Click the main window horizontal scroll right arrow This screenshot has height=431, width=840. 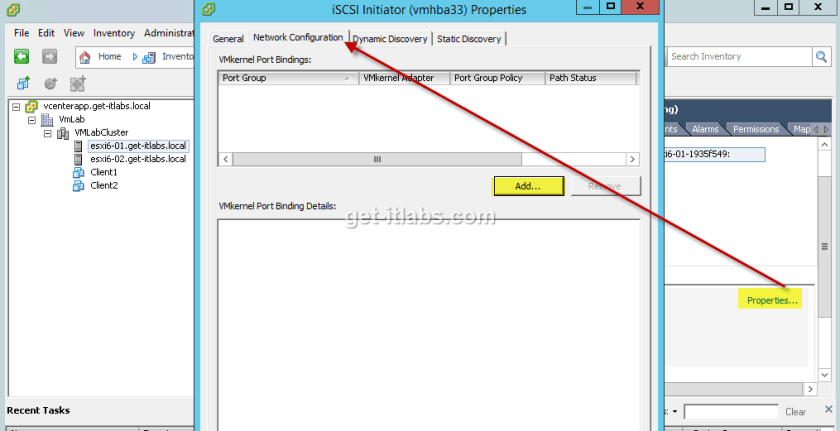coord(811,389)
